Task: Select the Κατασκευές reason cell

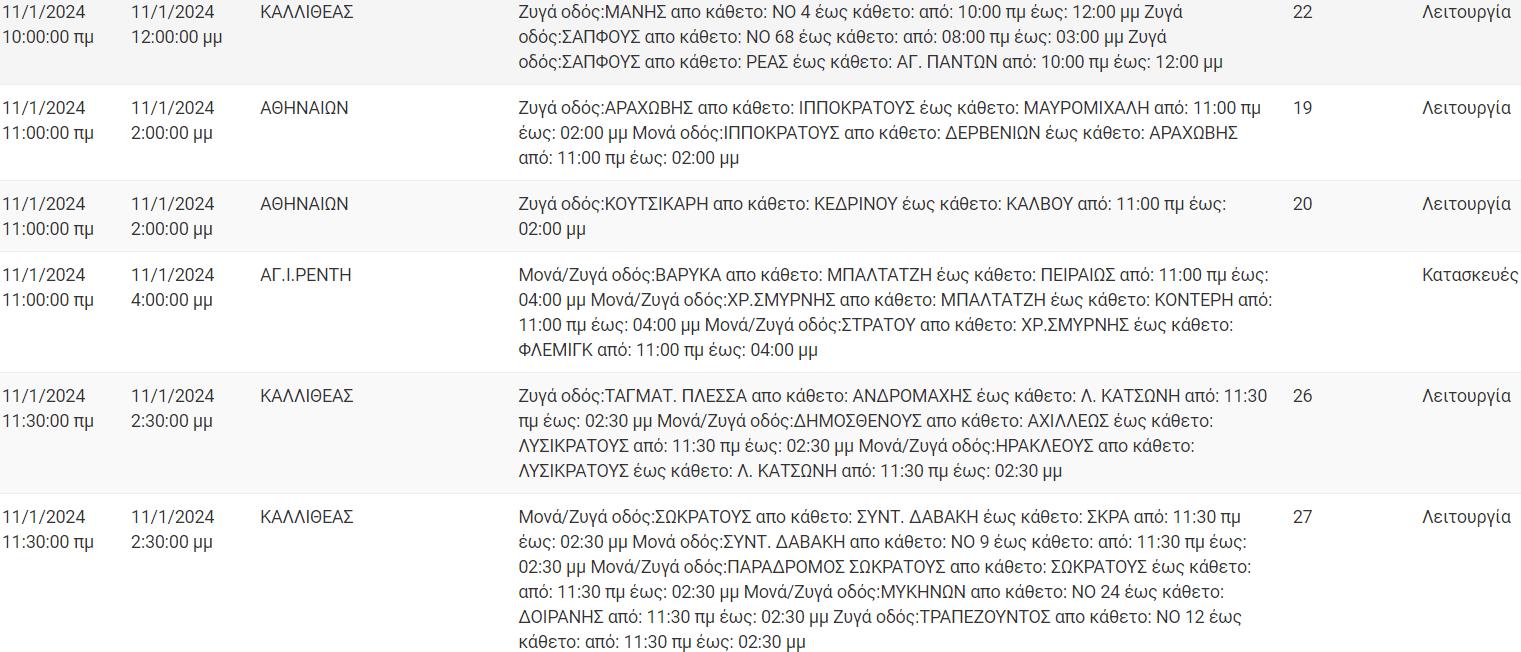Action: [1470, 275]
